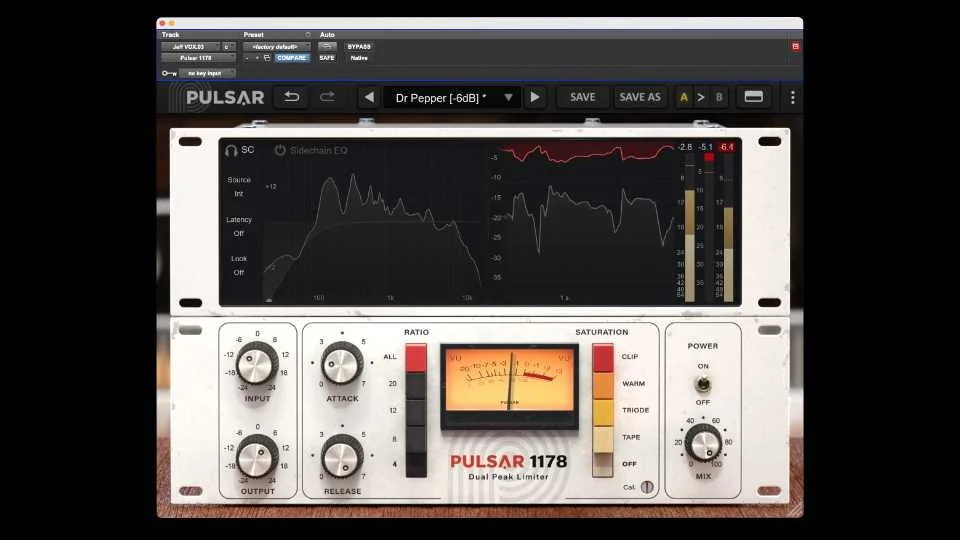Change the Latency Off setting

[x=239, y=233]
